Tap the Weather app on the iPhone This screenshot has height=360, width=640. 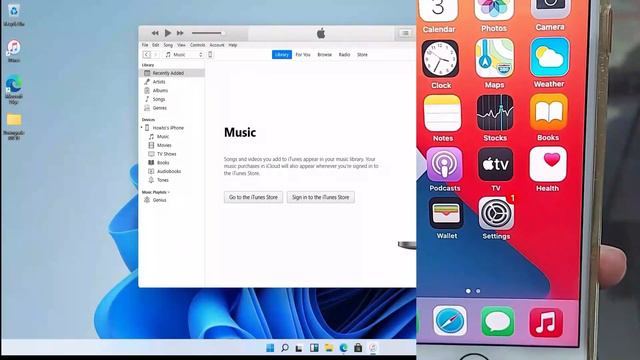tap(549, 57)
